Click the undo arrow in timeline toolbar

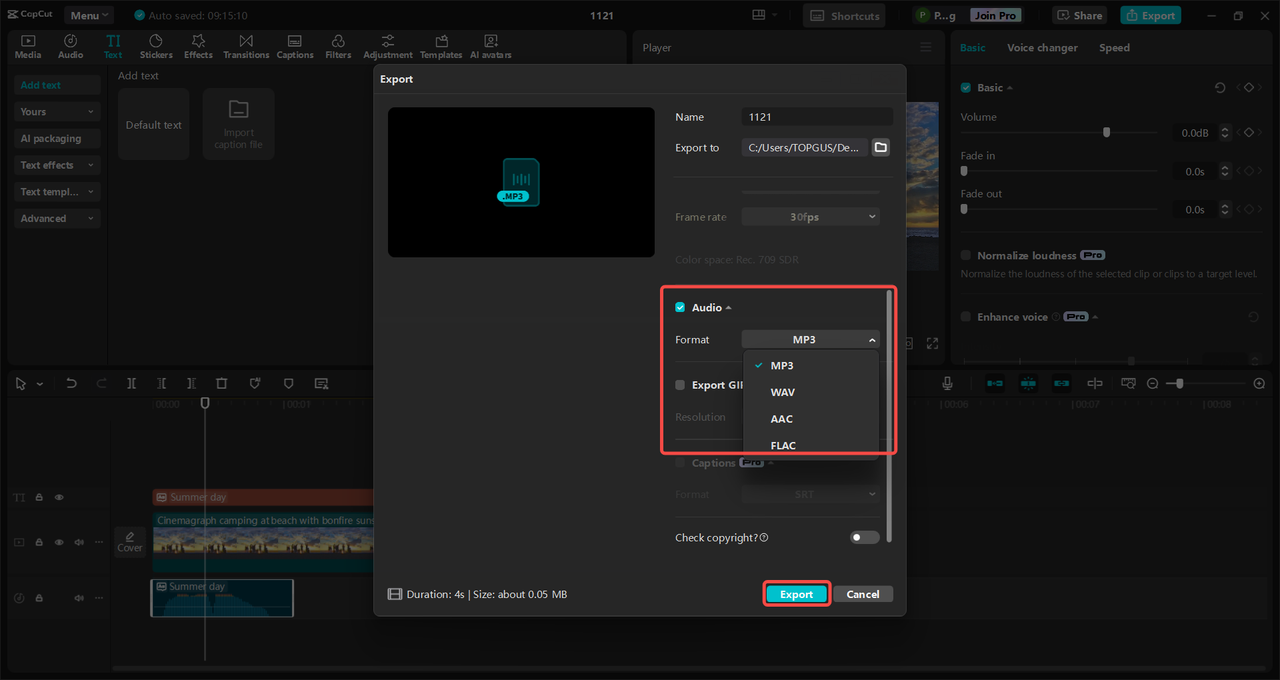pyautogui.click(x=71, y=383)
